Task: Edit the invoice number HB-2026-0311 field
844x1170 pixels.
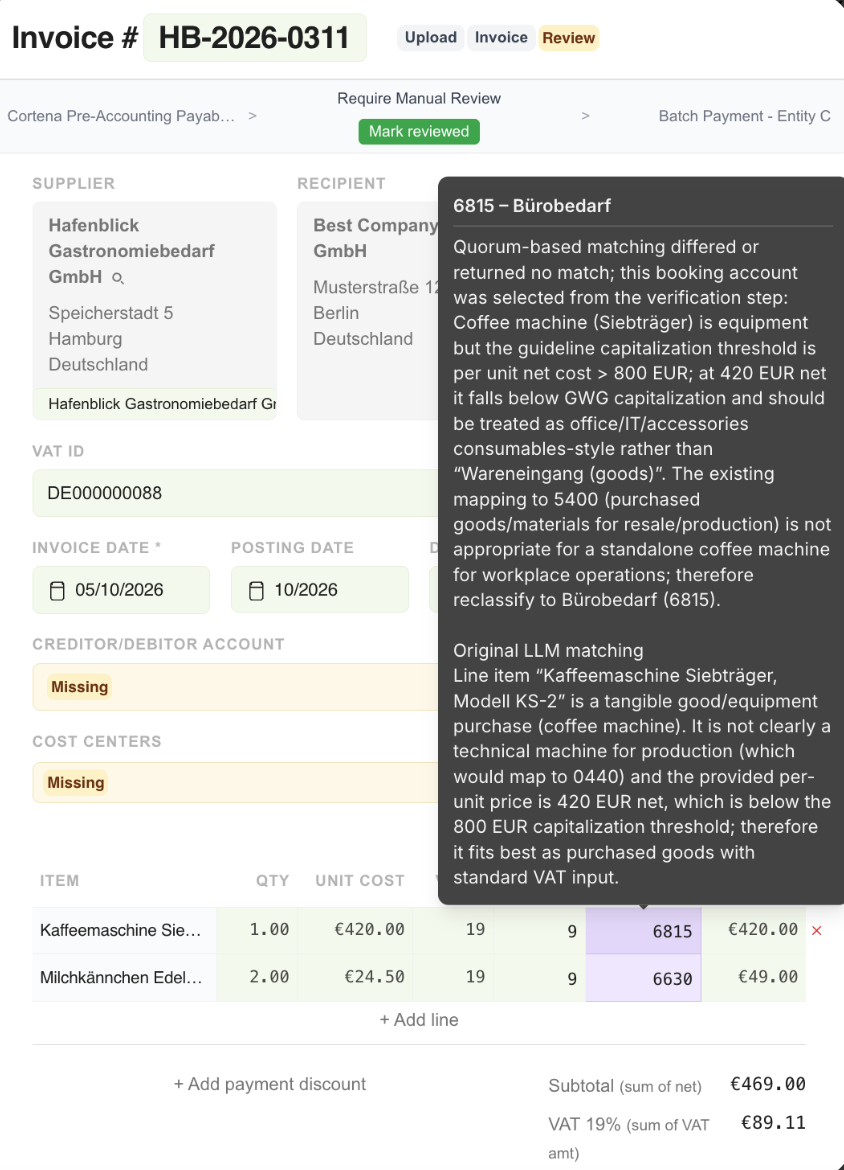Action: [254, 37]
